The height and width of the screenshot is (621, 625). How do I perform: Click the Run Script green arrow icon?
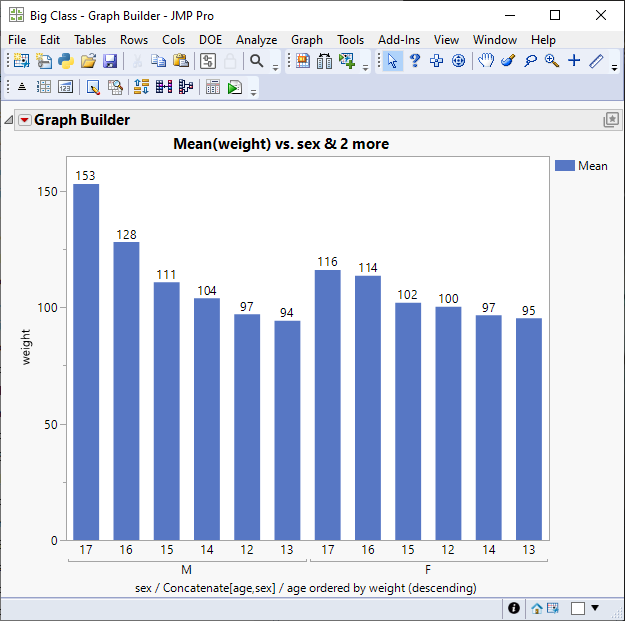(234, 88)
